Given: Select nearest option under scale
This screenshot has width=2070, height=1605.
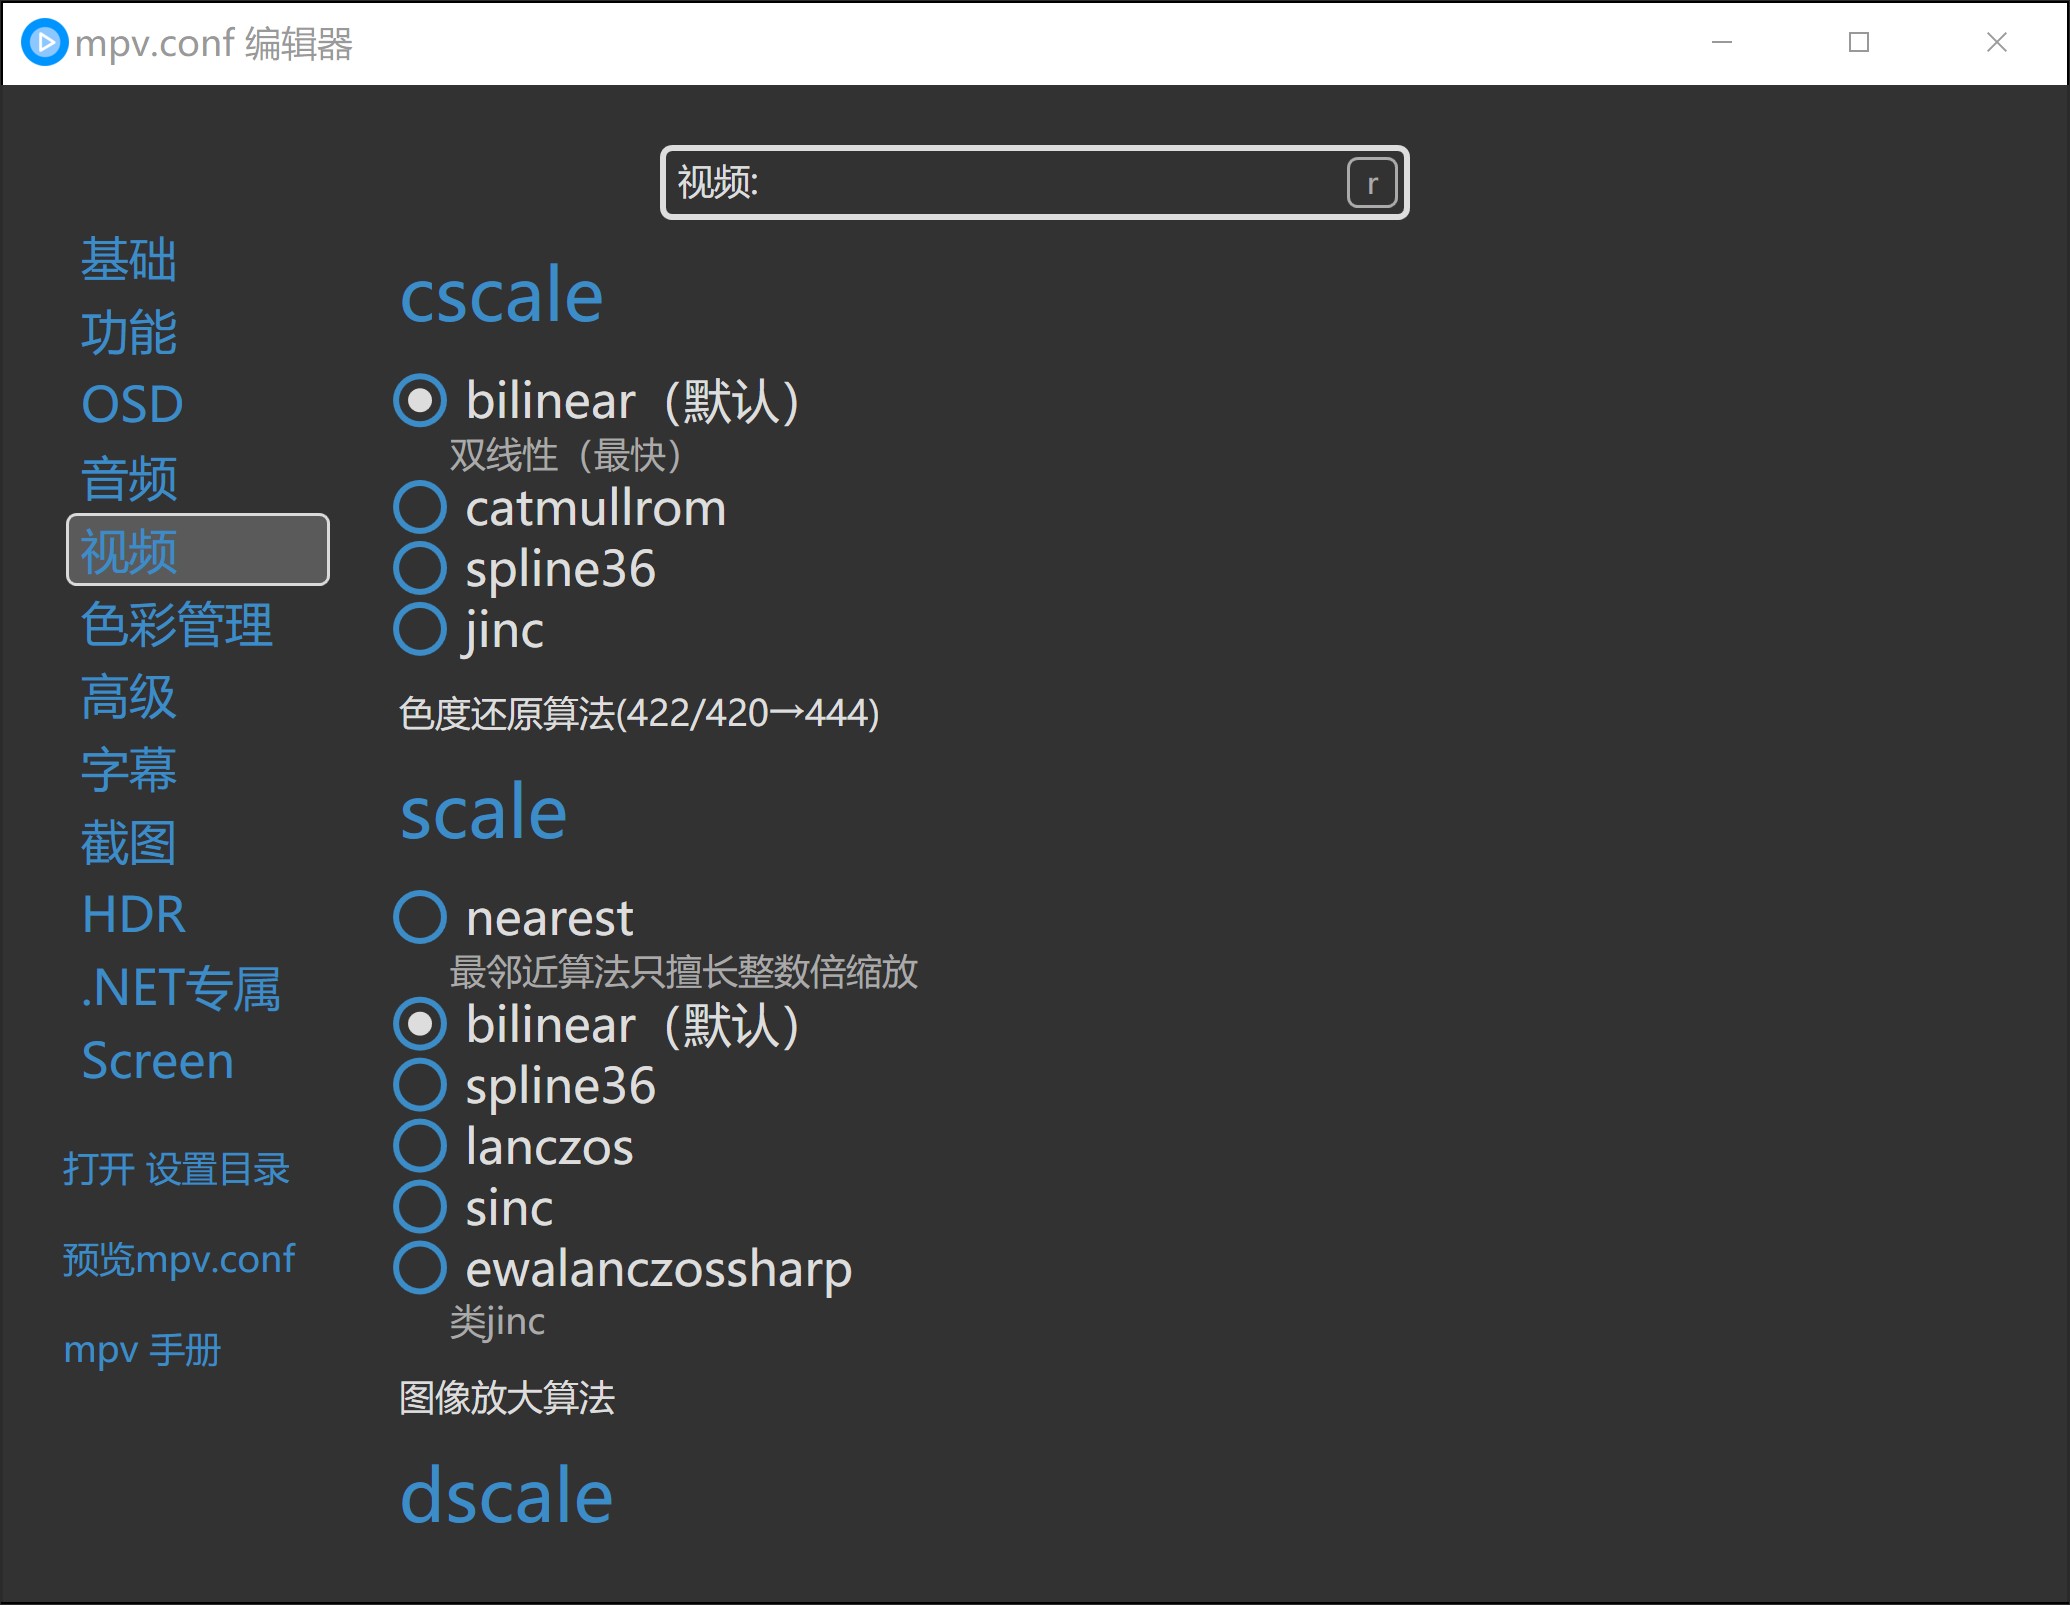Looking at the screenshot, I should click(420, 917).
